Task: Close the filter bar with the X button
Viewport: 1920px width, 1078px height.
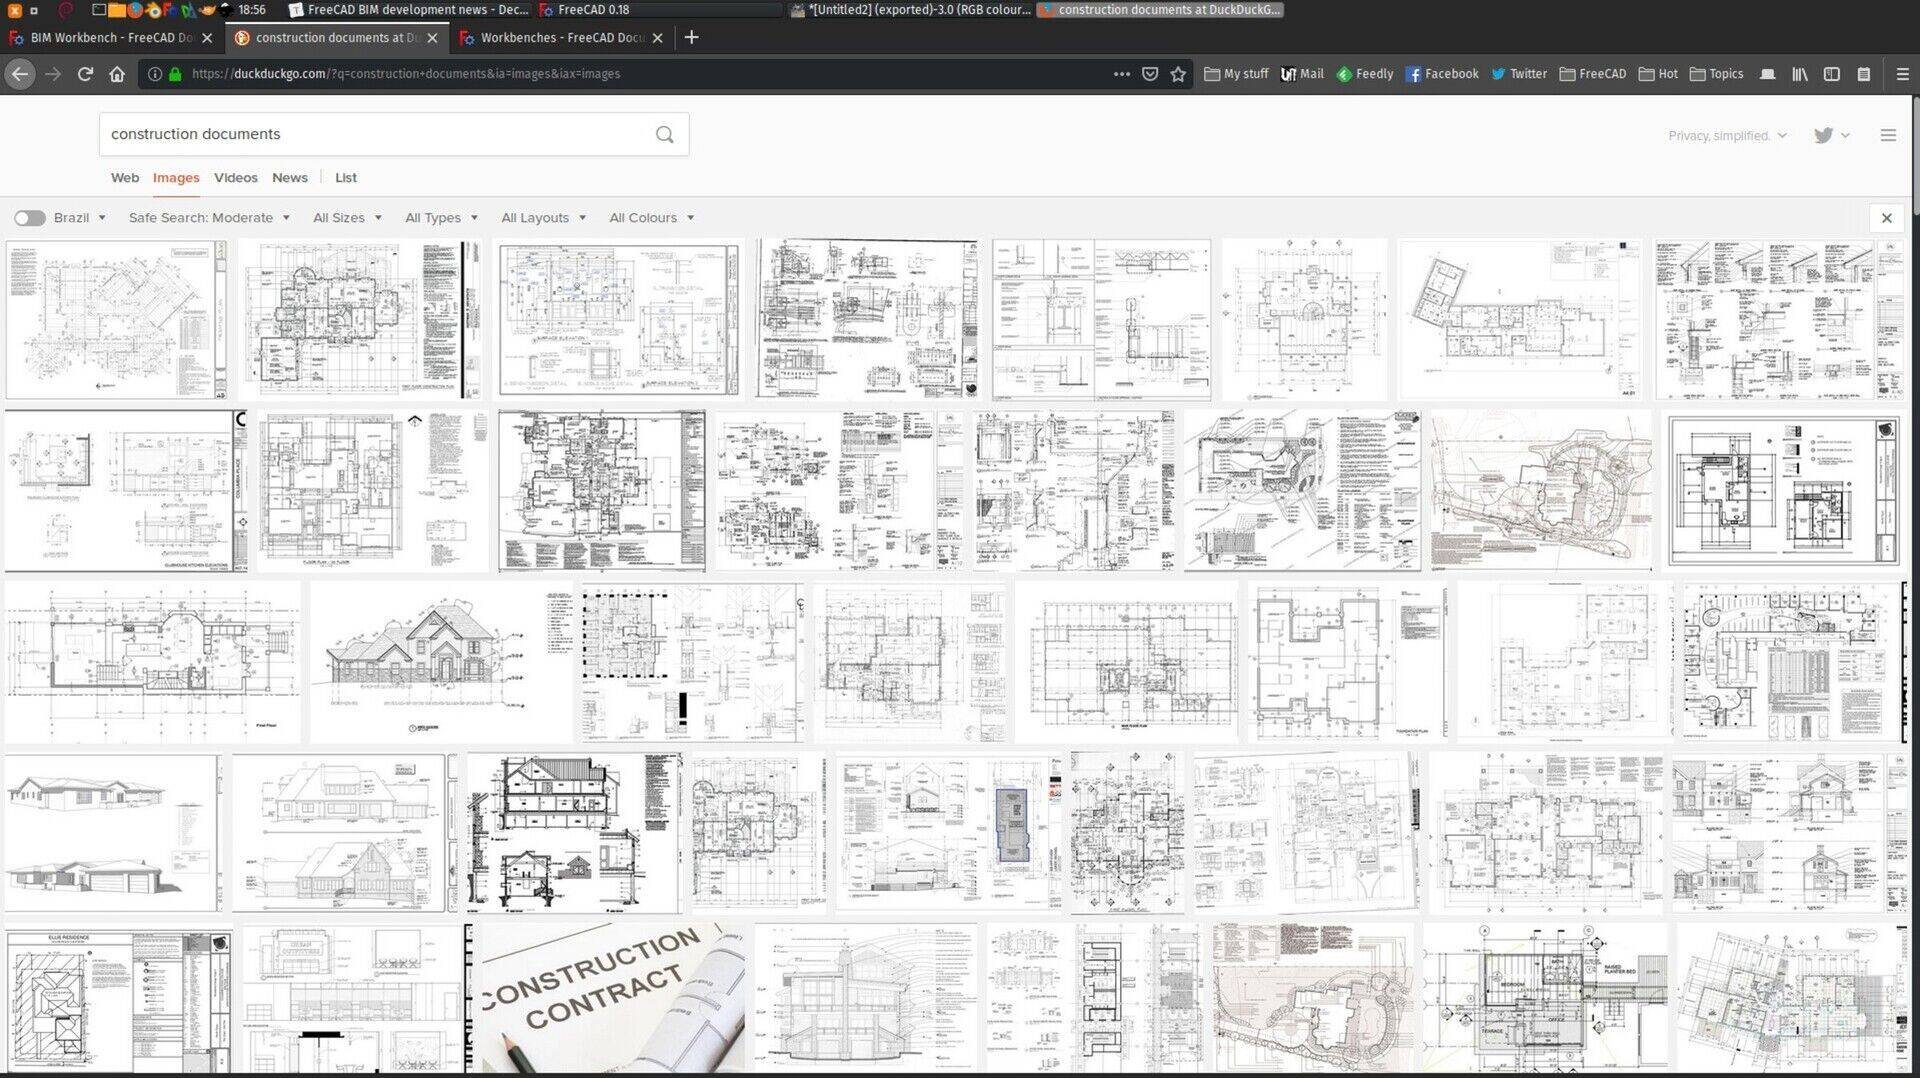Action: (x=1887, y=217)
